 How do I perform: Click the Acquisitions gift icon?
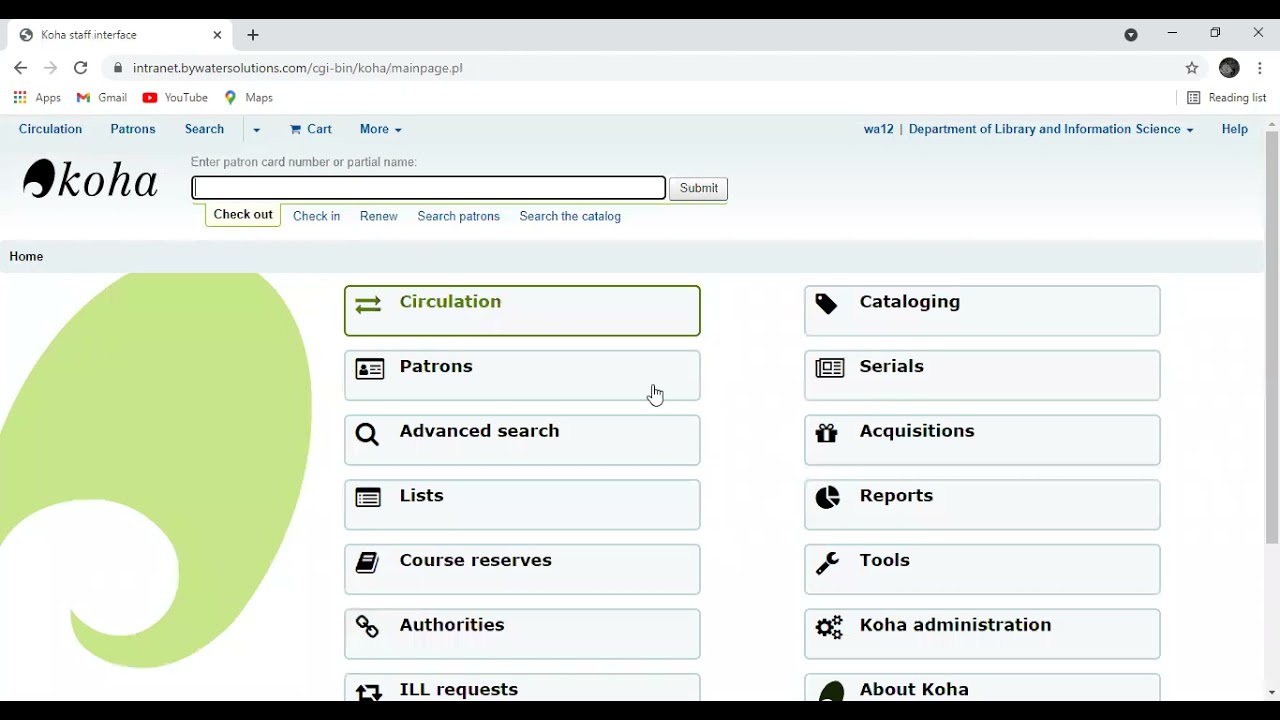(827, 434)
